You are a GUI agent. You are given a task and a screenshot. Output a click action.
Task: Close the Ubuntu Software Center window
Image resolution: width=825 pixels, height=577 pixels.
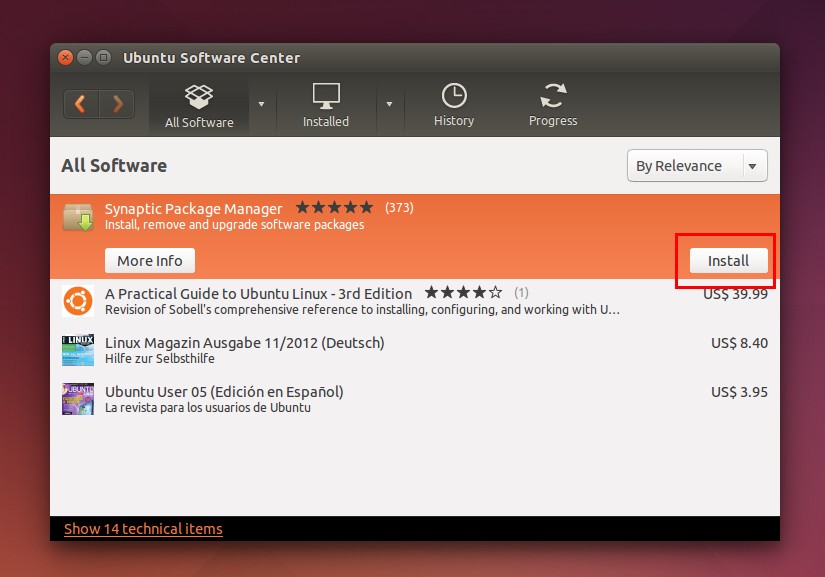(x=65, y=57)
